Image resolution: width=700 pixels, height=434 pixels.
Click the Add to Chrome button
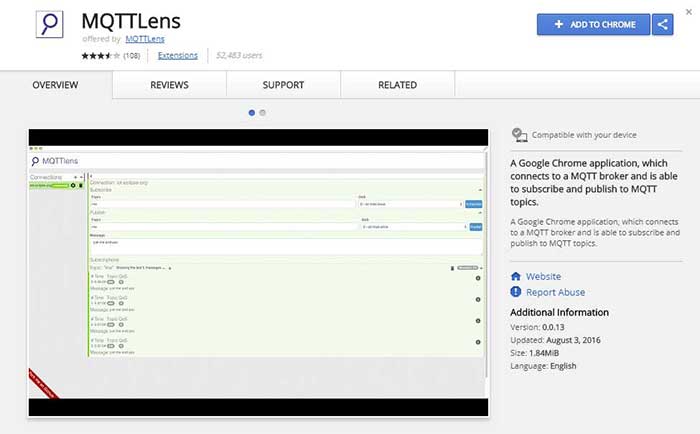[593, 25]
